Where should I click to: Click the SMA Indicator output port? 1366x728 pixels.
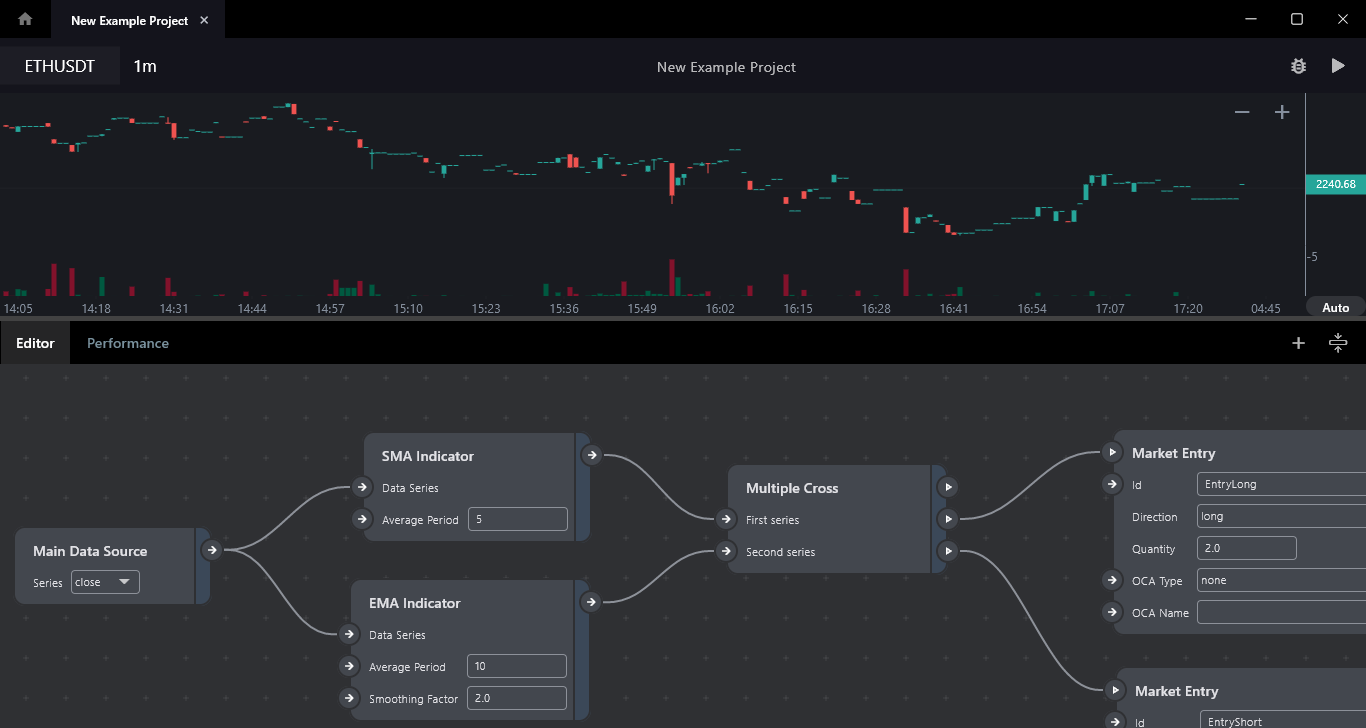tap(591, 455)
